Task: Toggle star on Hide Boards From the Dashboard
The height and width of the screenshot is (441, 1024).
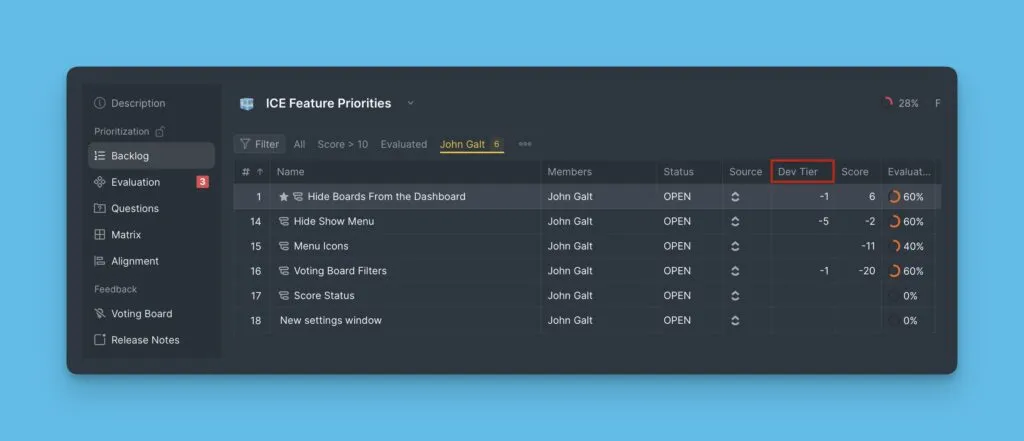Action: click(x=284, y=197)
